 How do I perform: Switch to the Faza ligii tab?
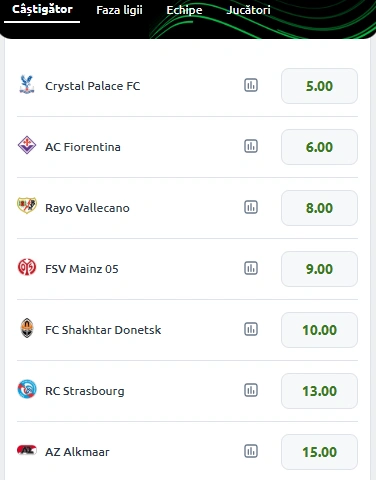click(119, 10)
